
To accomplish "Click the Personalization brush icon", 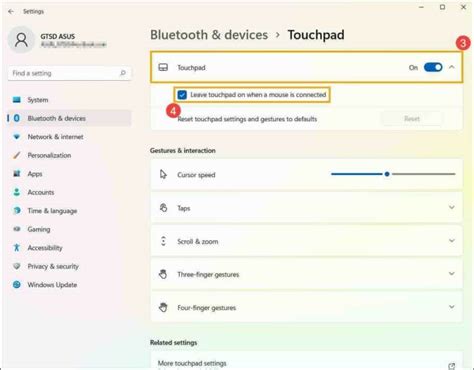I will (x=17, y=155).
